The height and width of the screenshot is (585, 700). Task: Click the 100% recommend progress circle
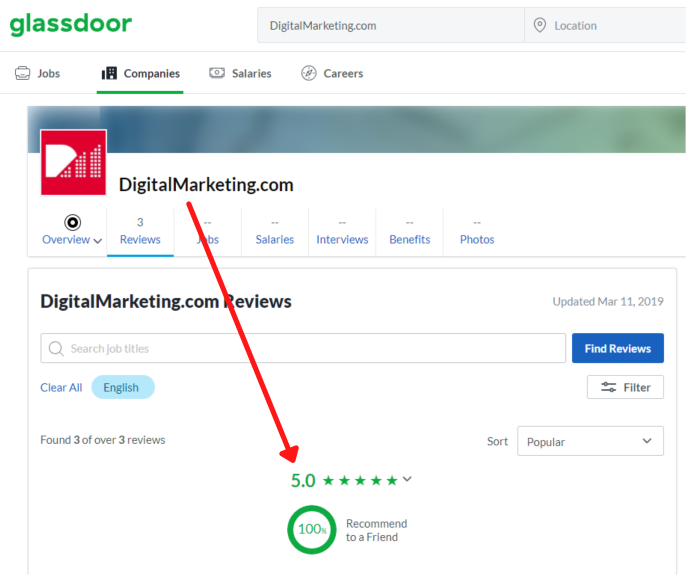pyautogui.click(x=312, y=529)
